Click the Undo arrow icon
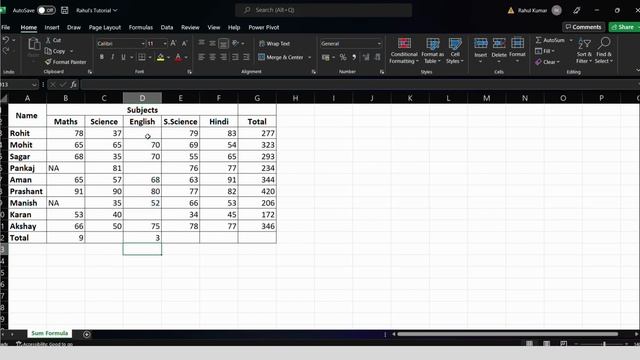Screen dimensions: 640x360 [x=6, y=40]
